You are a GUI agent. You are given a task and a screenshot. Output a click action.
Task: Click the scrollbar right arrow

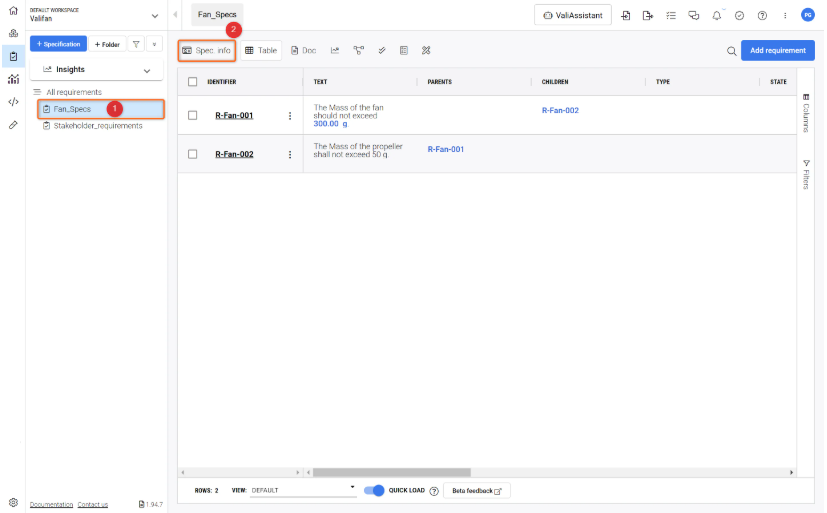791,472
